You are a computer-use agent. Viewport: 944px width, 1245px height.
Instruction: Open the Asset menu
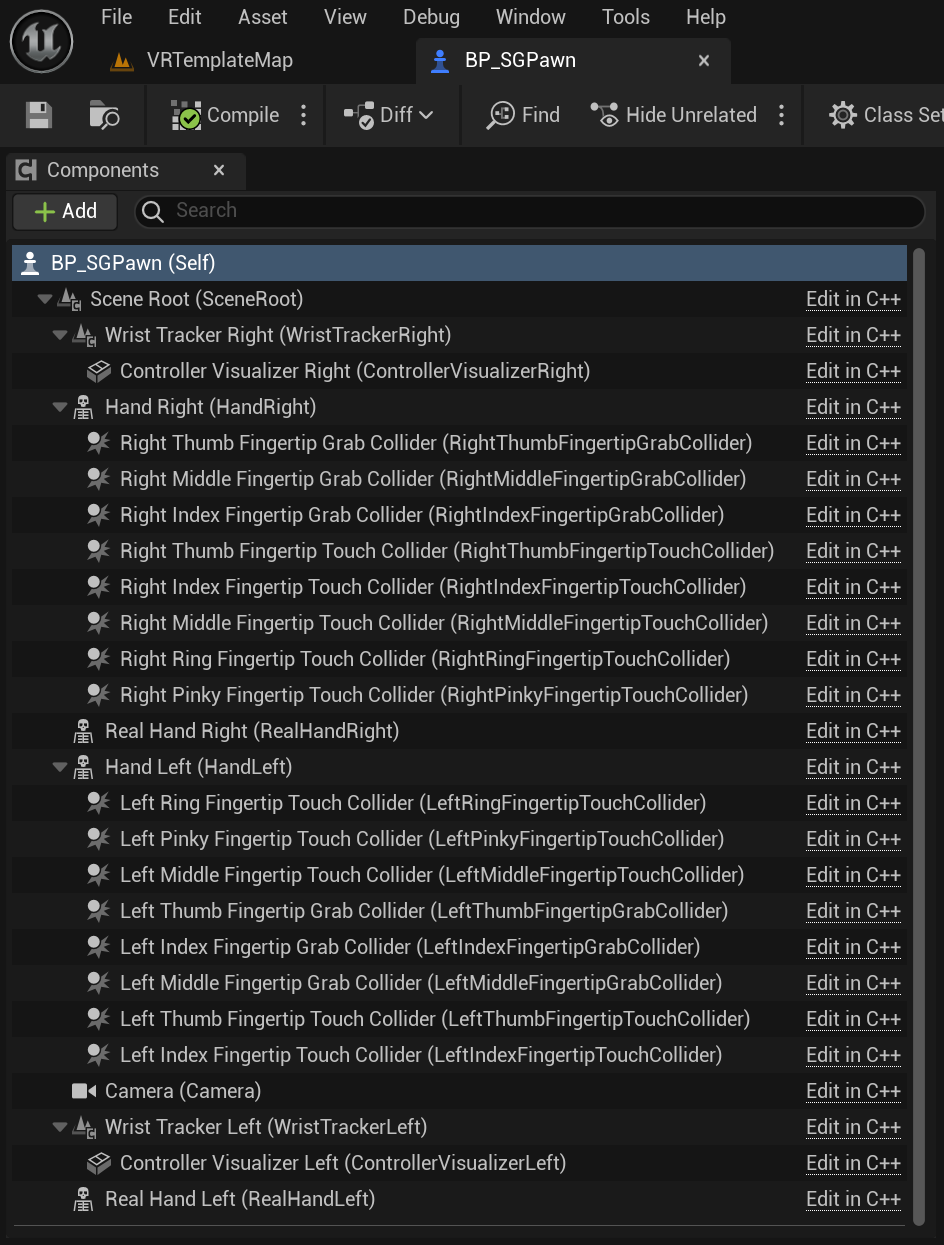[262, 17]
